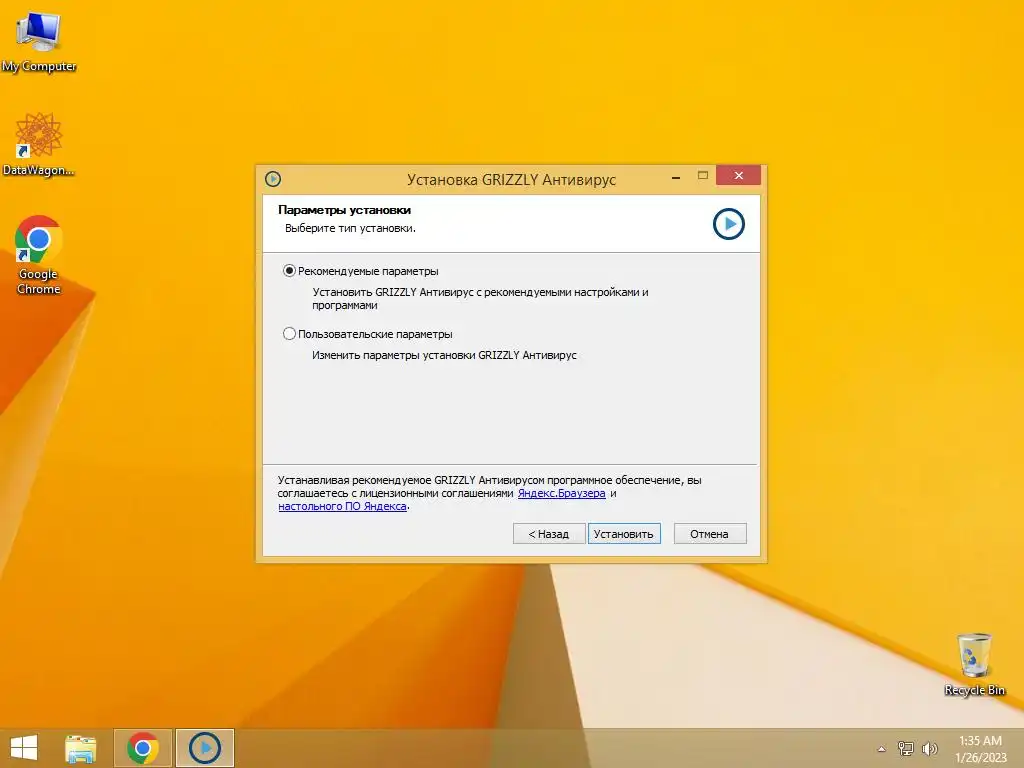Click the GRIZZLY logo in installer header
This screenshot has height=768, width=1024.
[x=729, y=224]
